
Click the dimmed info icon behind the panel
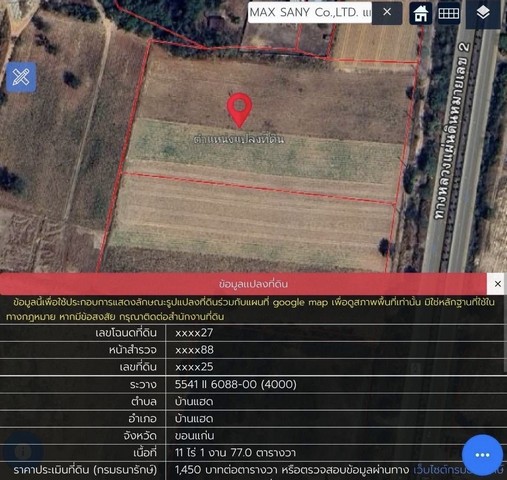23,452
